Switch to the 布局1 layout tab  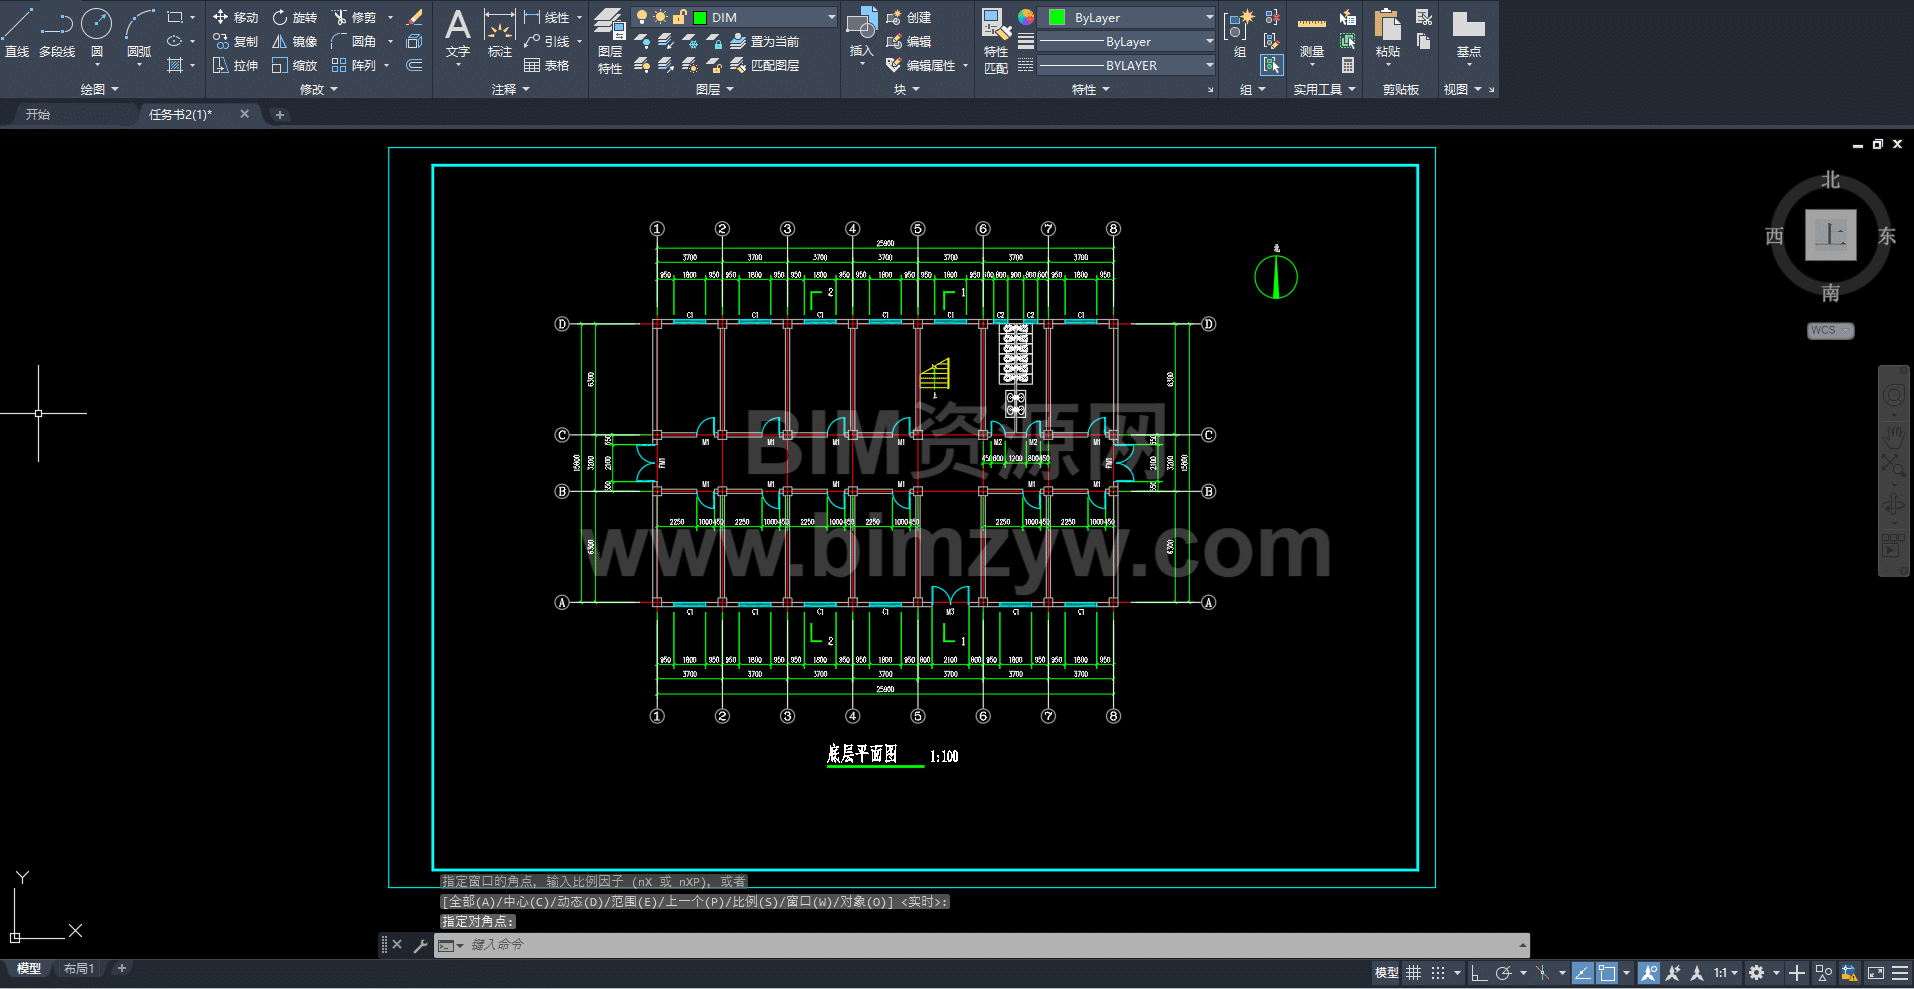point(79,968)
